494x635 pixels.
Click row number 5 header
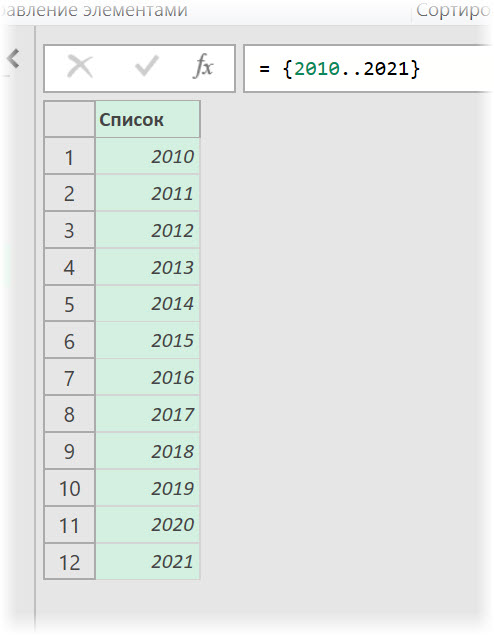point(69,304)
